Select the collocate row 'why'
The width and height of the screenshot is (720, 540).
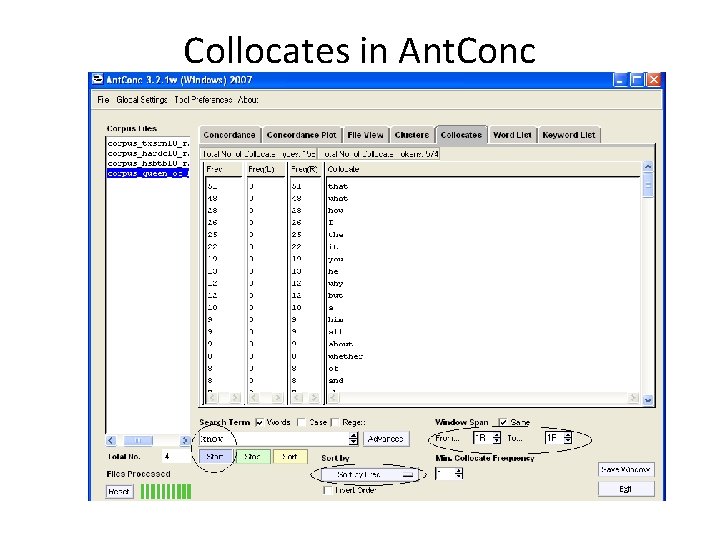pyautogui.click(x=336, y=283)
